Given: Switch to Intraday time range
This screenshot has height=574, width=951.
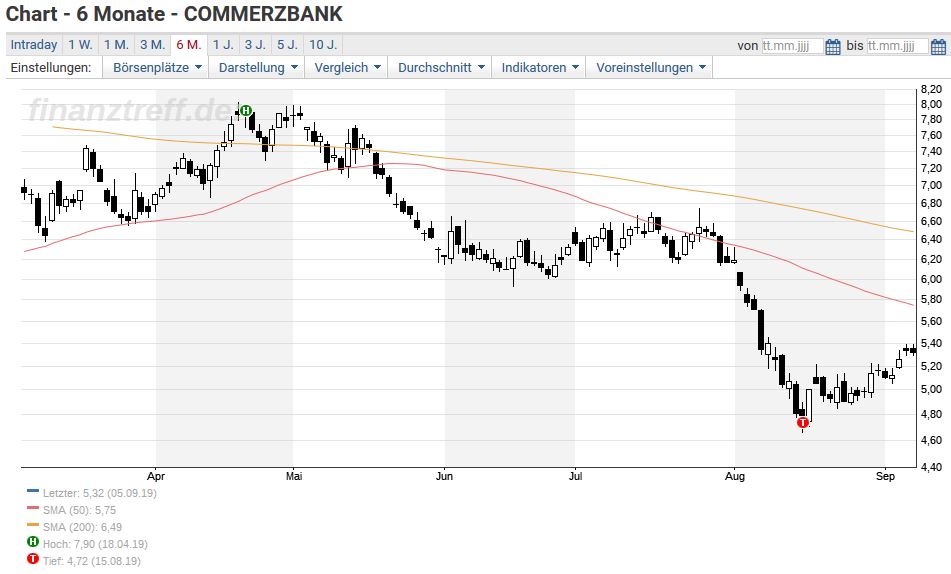Looking at the screenshot, I should tap(34, 45).
